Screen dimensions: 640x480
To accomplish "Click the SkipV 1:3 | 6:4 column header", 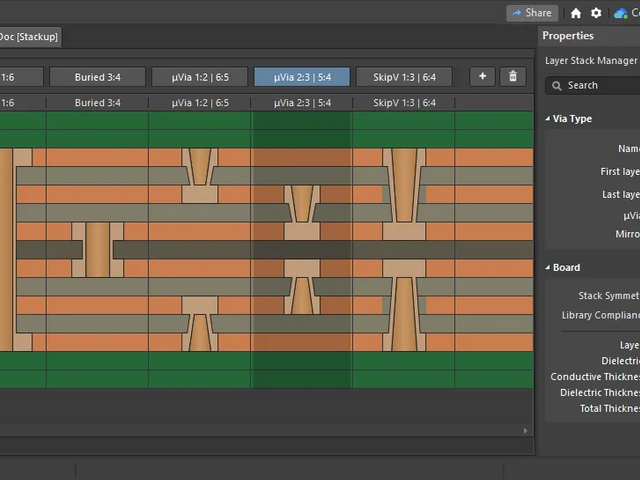I will click(x=404, y=103).
